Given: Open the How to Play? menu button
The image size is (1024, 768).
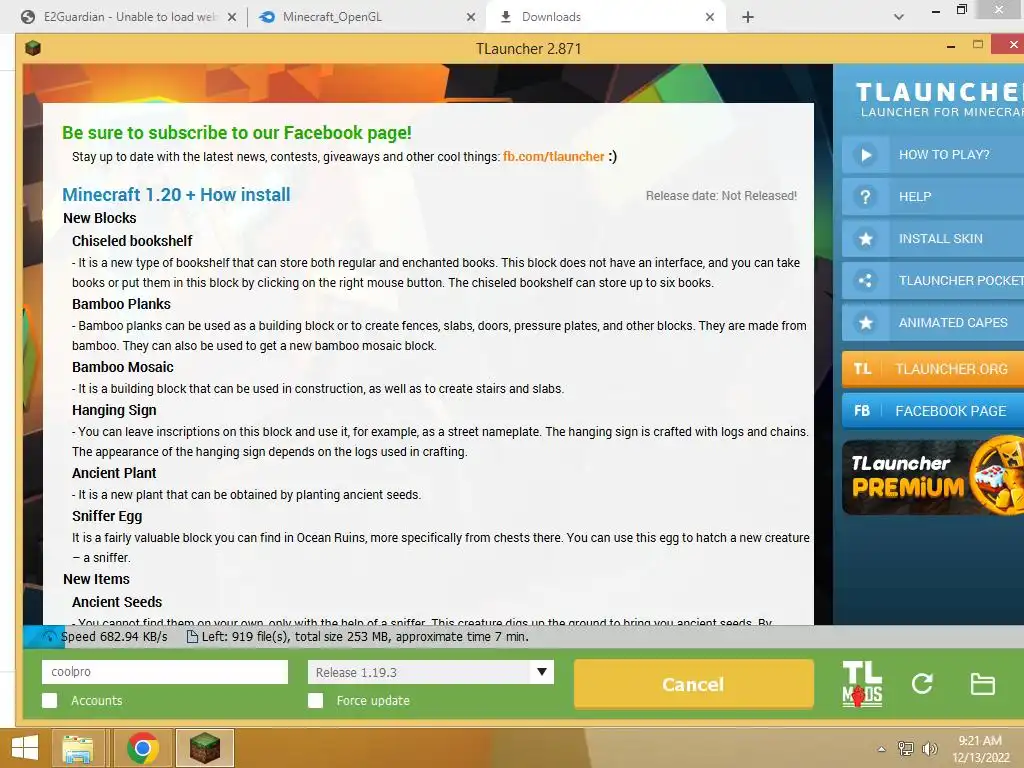Looking at the screenshot, I should (x=933, y=155).
